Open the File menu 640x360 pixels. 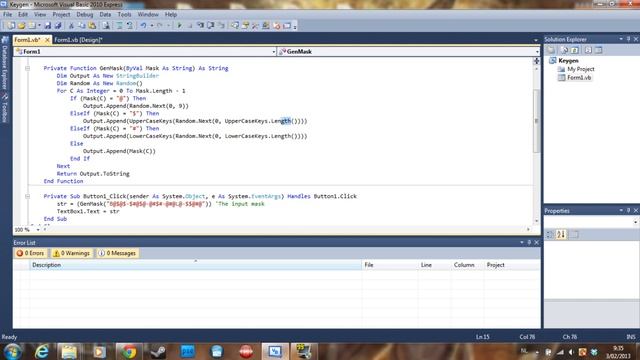pos(7,14)
